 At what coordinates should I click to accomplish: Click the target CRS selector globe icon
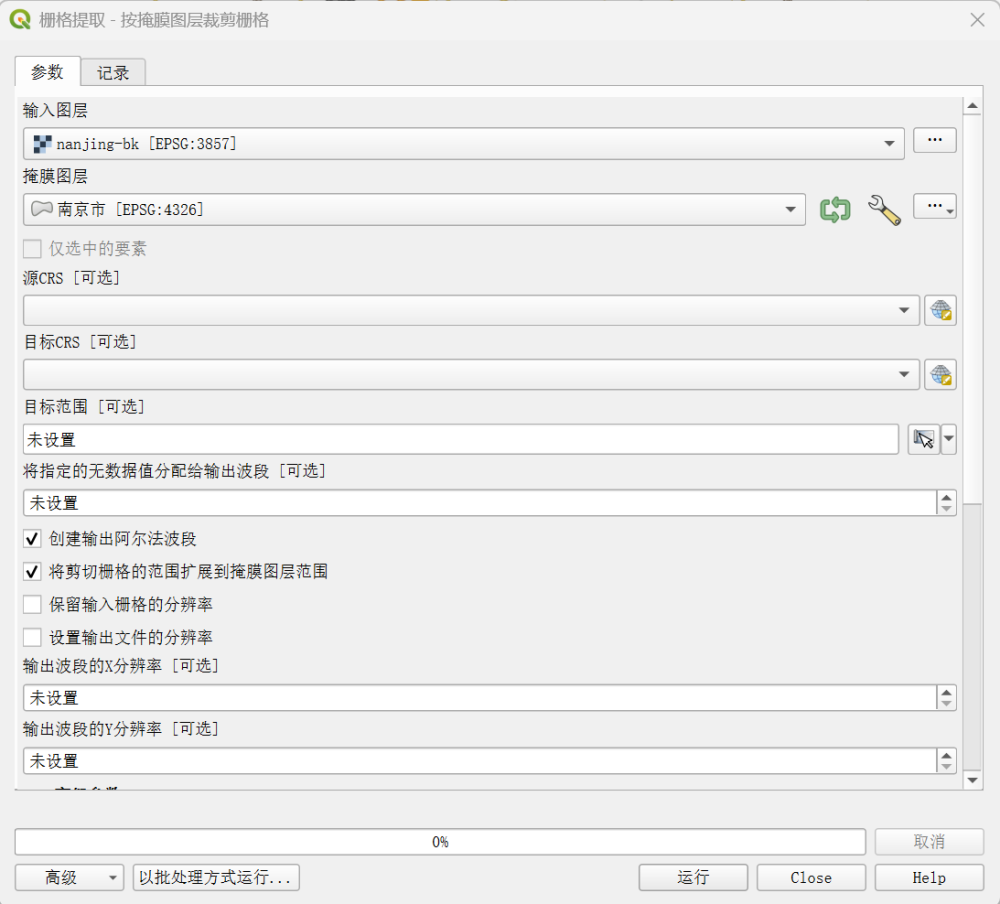[x=940, y=375]
